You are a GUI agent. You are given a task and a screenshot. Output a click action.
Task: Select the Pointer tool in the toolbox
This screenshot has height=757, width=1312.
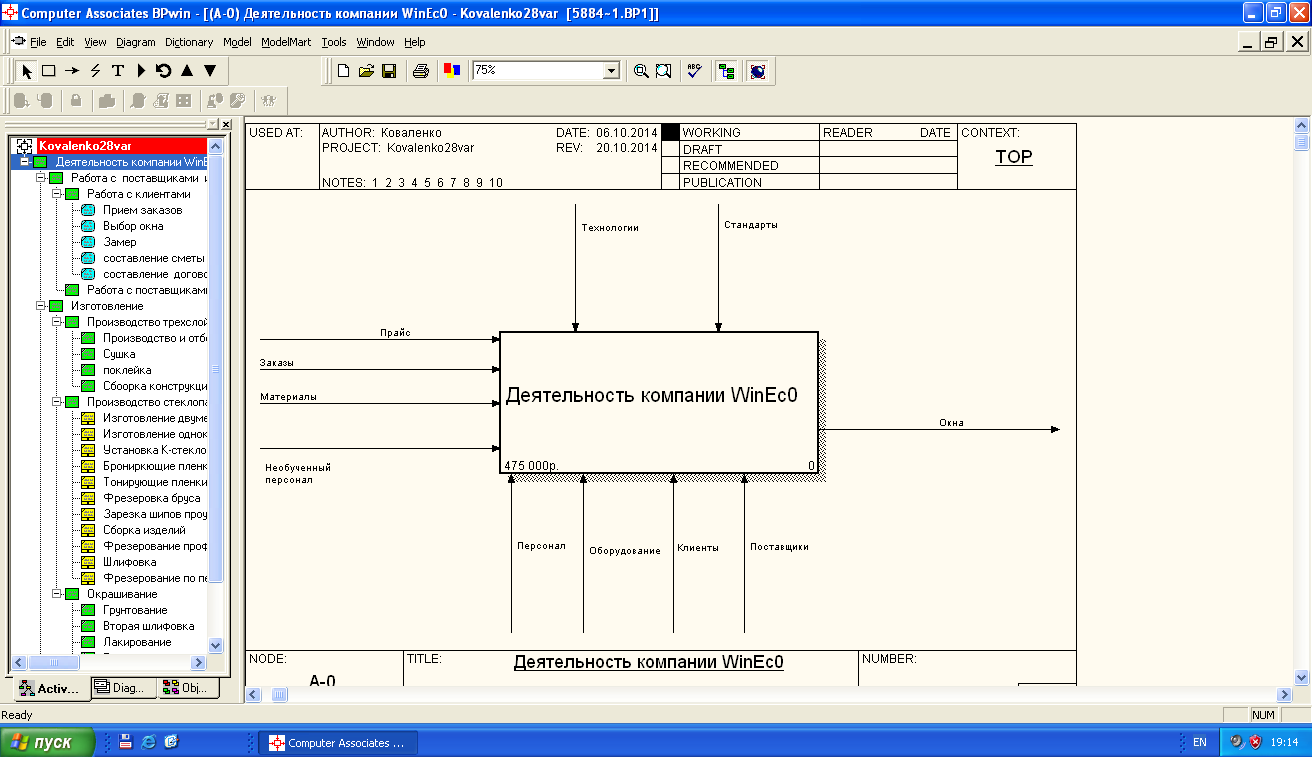coord(27,71)
